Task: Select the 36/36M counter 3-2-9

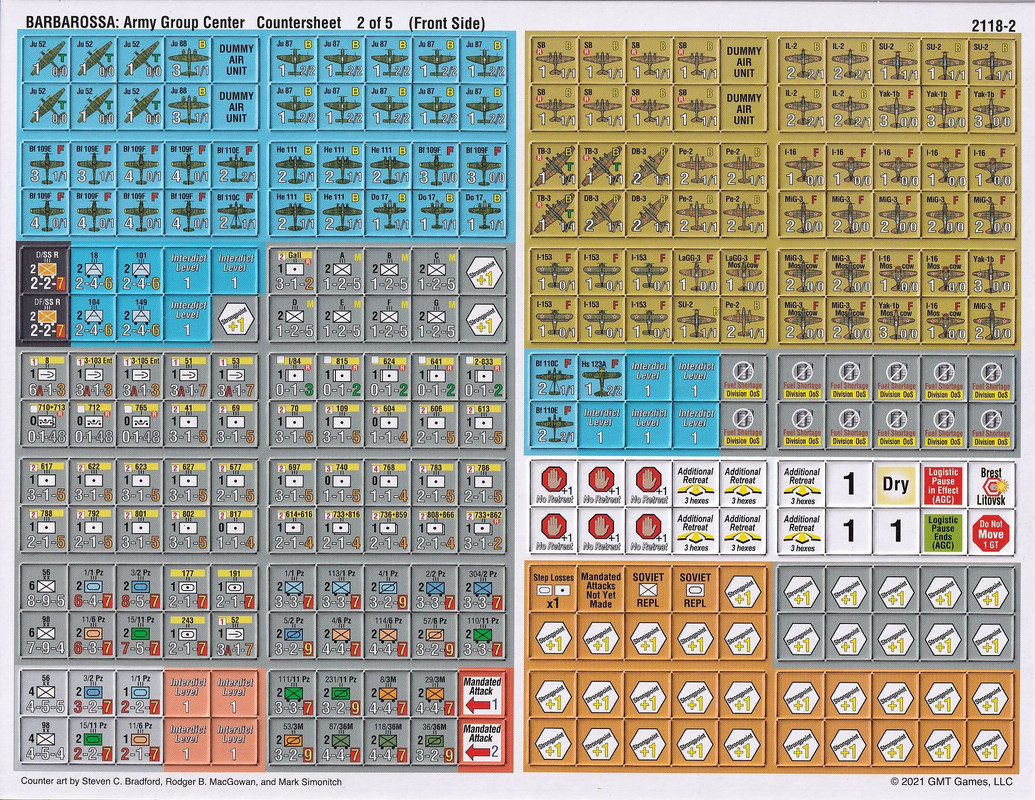Action: [x=436, y=741]
